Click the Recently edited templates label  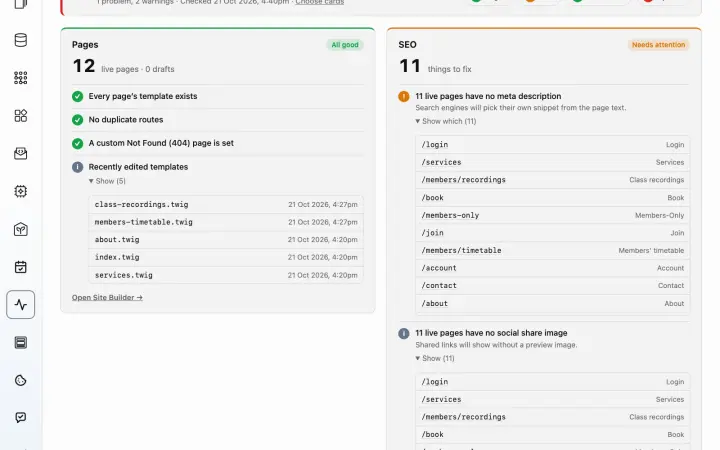138,167
